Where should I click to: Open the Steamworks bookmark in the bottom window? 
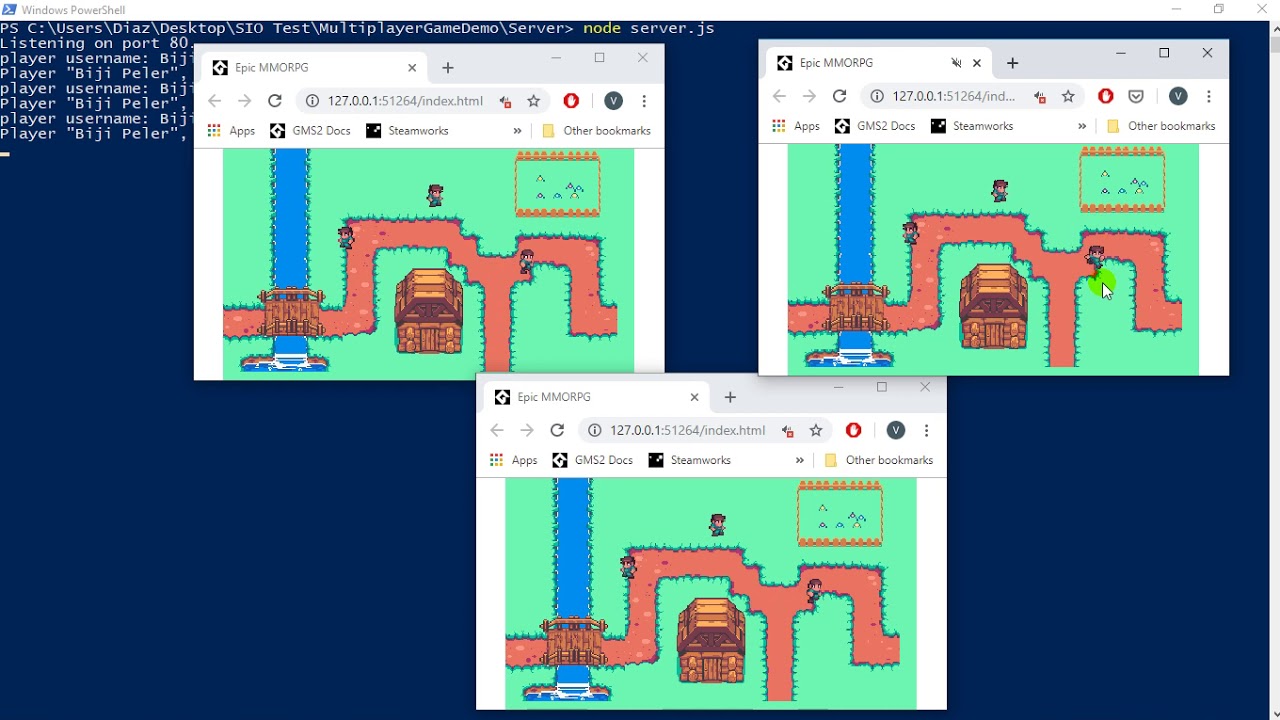click(x=689, y=460)
